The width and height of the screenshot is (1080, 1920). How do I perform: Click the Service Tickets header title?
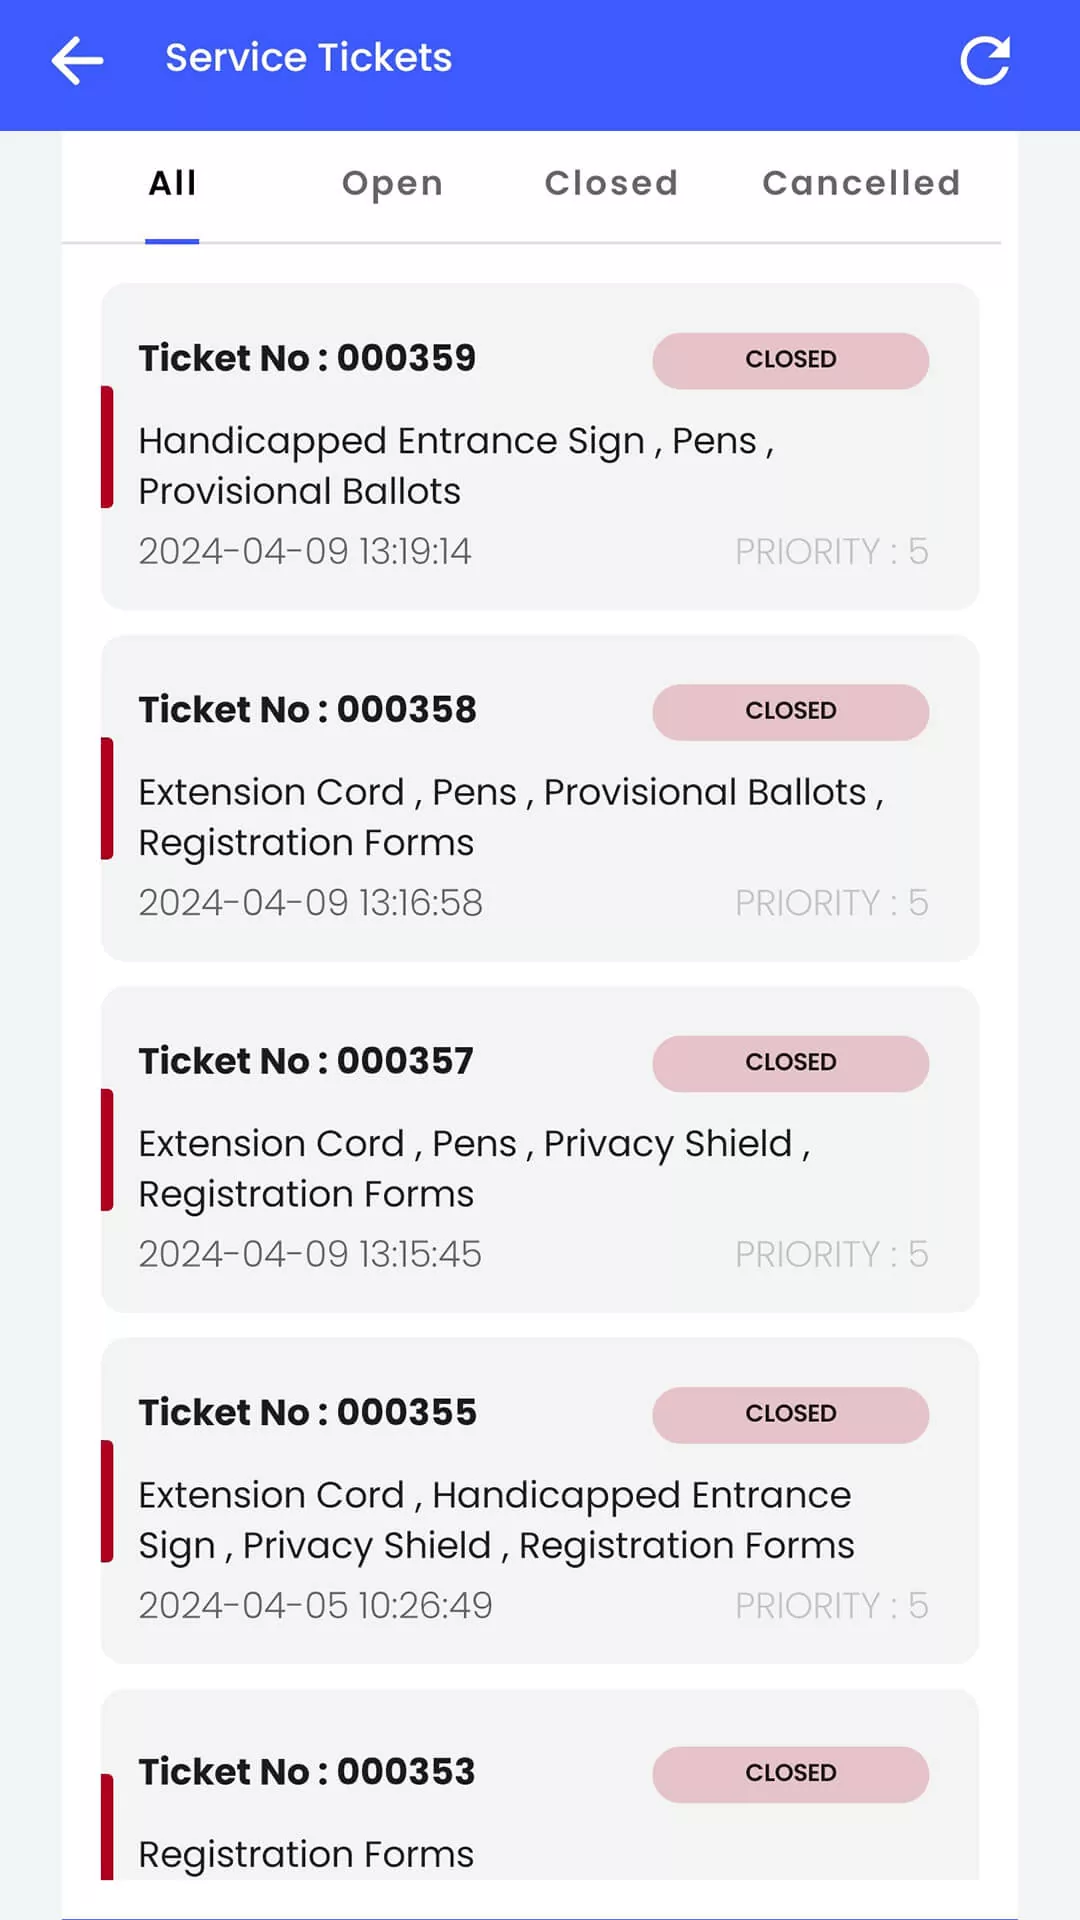(x=308, y=58)
